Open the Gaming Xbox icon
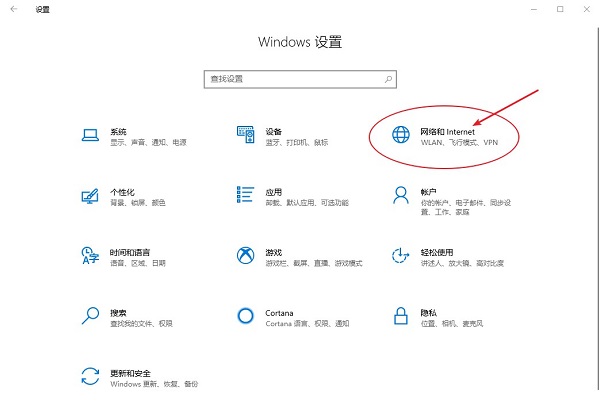Screen dimensions: 600x409 coord(245,255)
